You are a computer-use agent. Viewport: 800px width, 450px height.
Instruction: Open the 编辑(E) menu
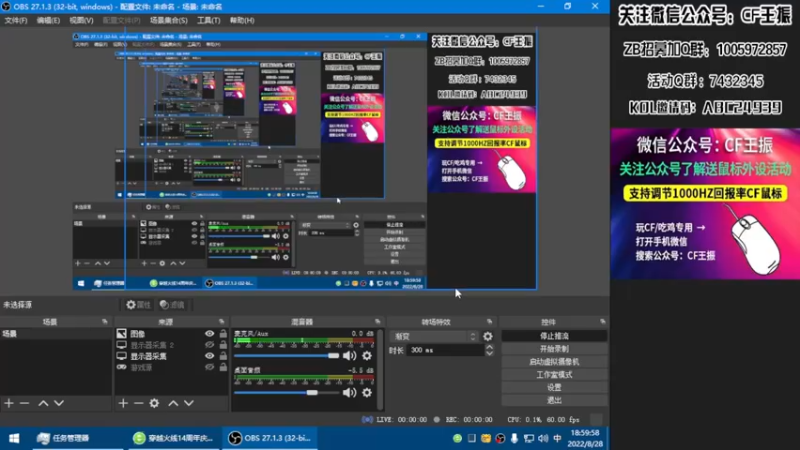(x=48, y=20)
